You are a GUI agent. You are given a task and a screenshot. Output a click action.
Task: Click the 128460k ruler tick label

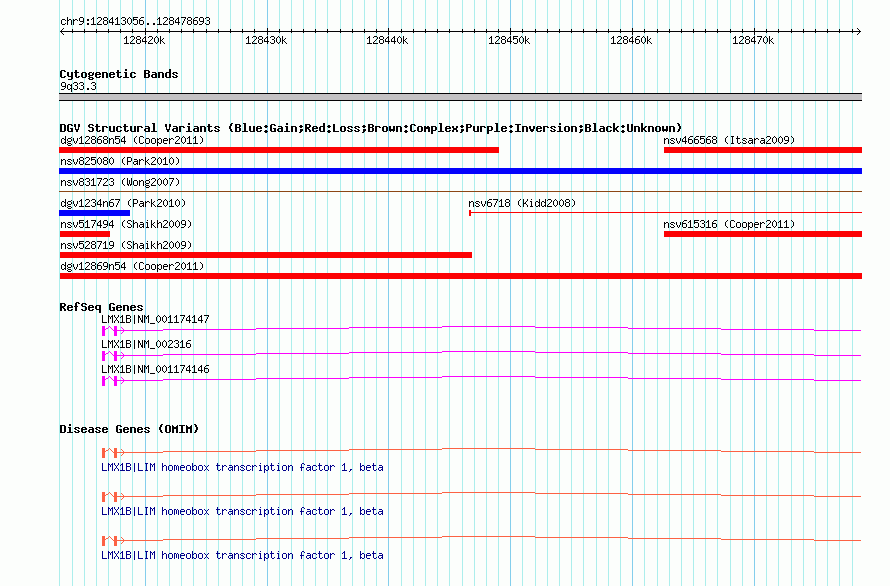click(x=631, y=40)
